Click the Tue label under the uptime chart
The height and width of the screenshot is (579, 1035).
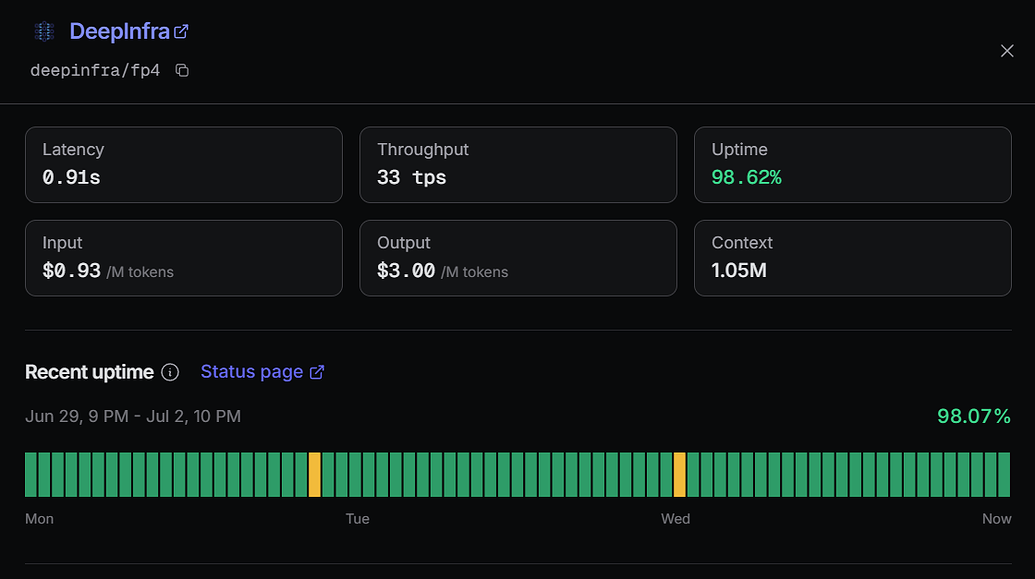coord(357,519)
